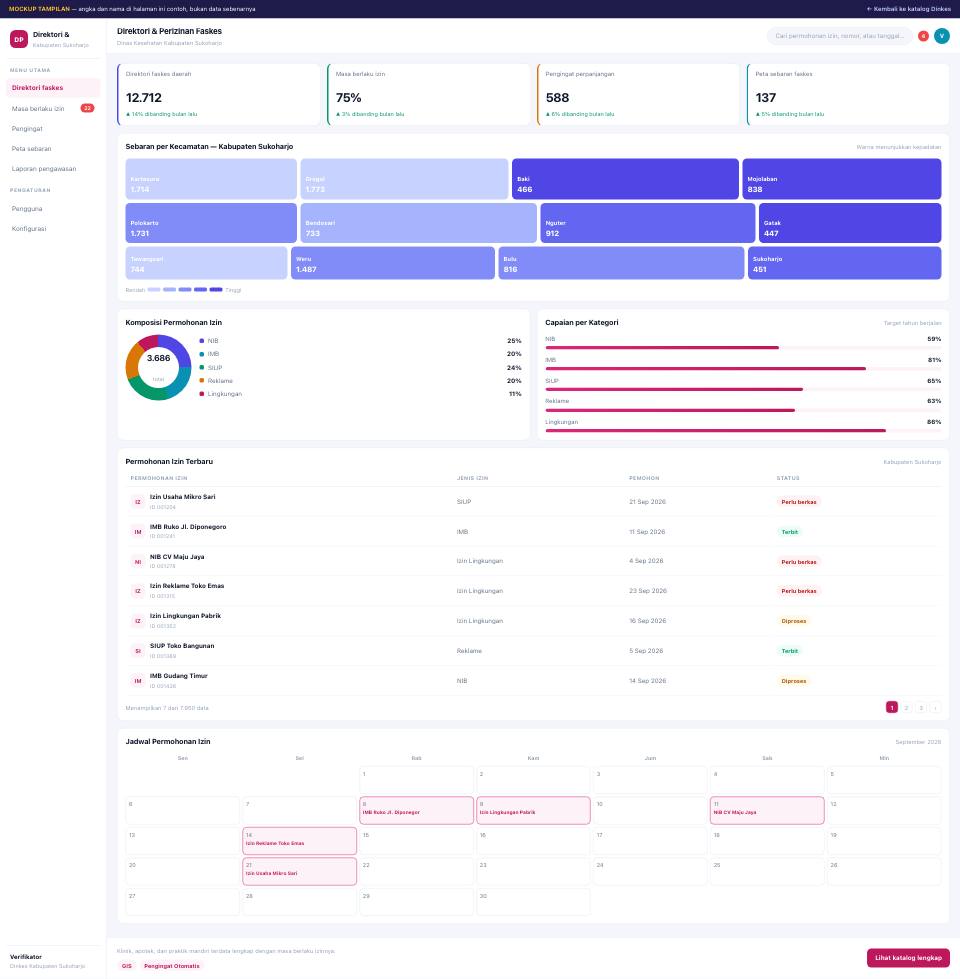Open Pengguna settings item
Viewport: 960px width, 979px height.
(x=53, y=209)
